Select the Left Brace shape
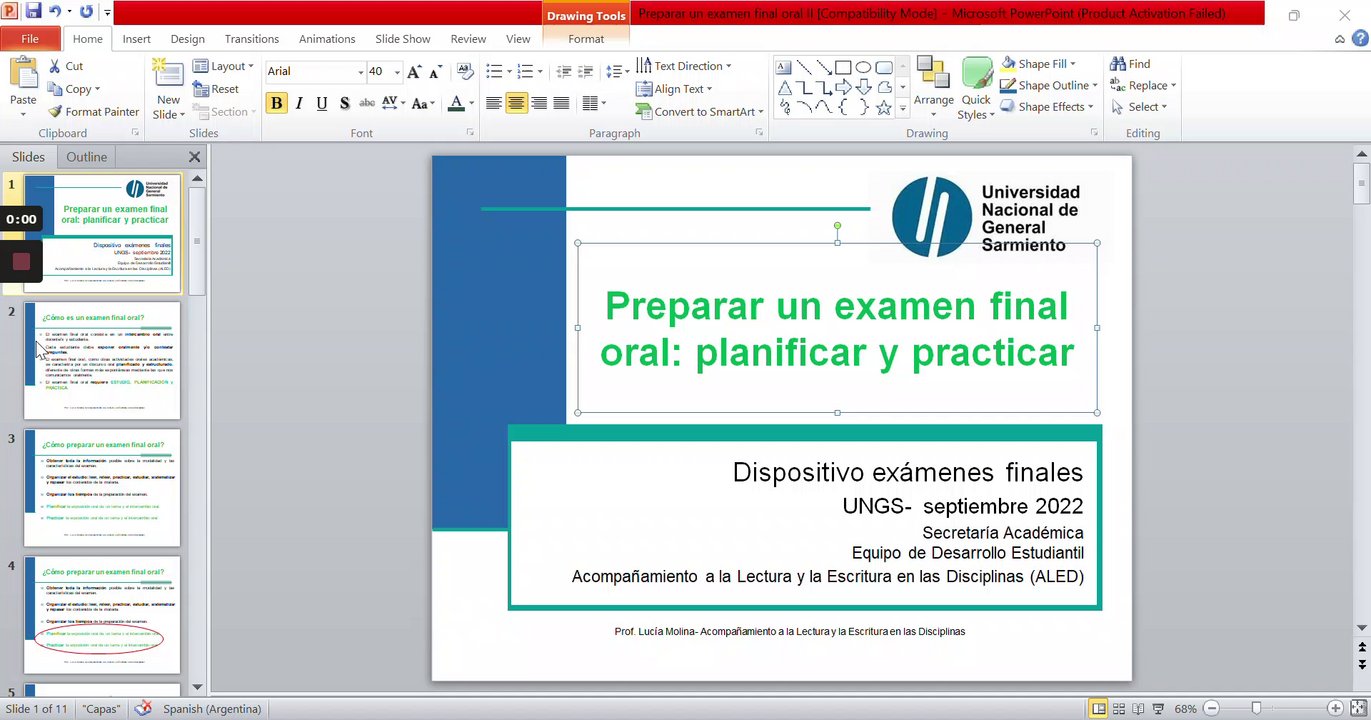1371x720 pixels. [843, 107]
